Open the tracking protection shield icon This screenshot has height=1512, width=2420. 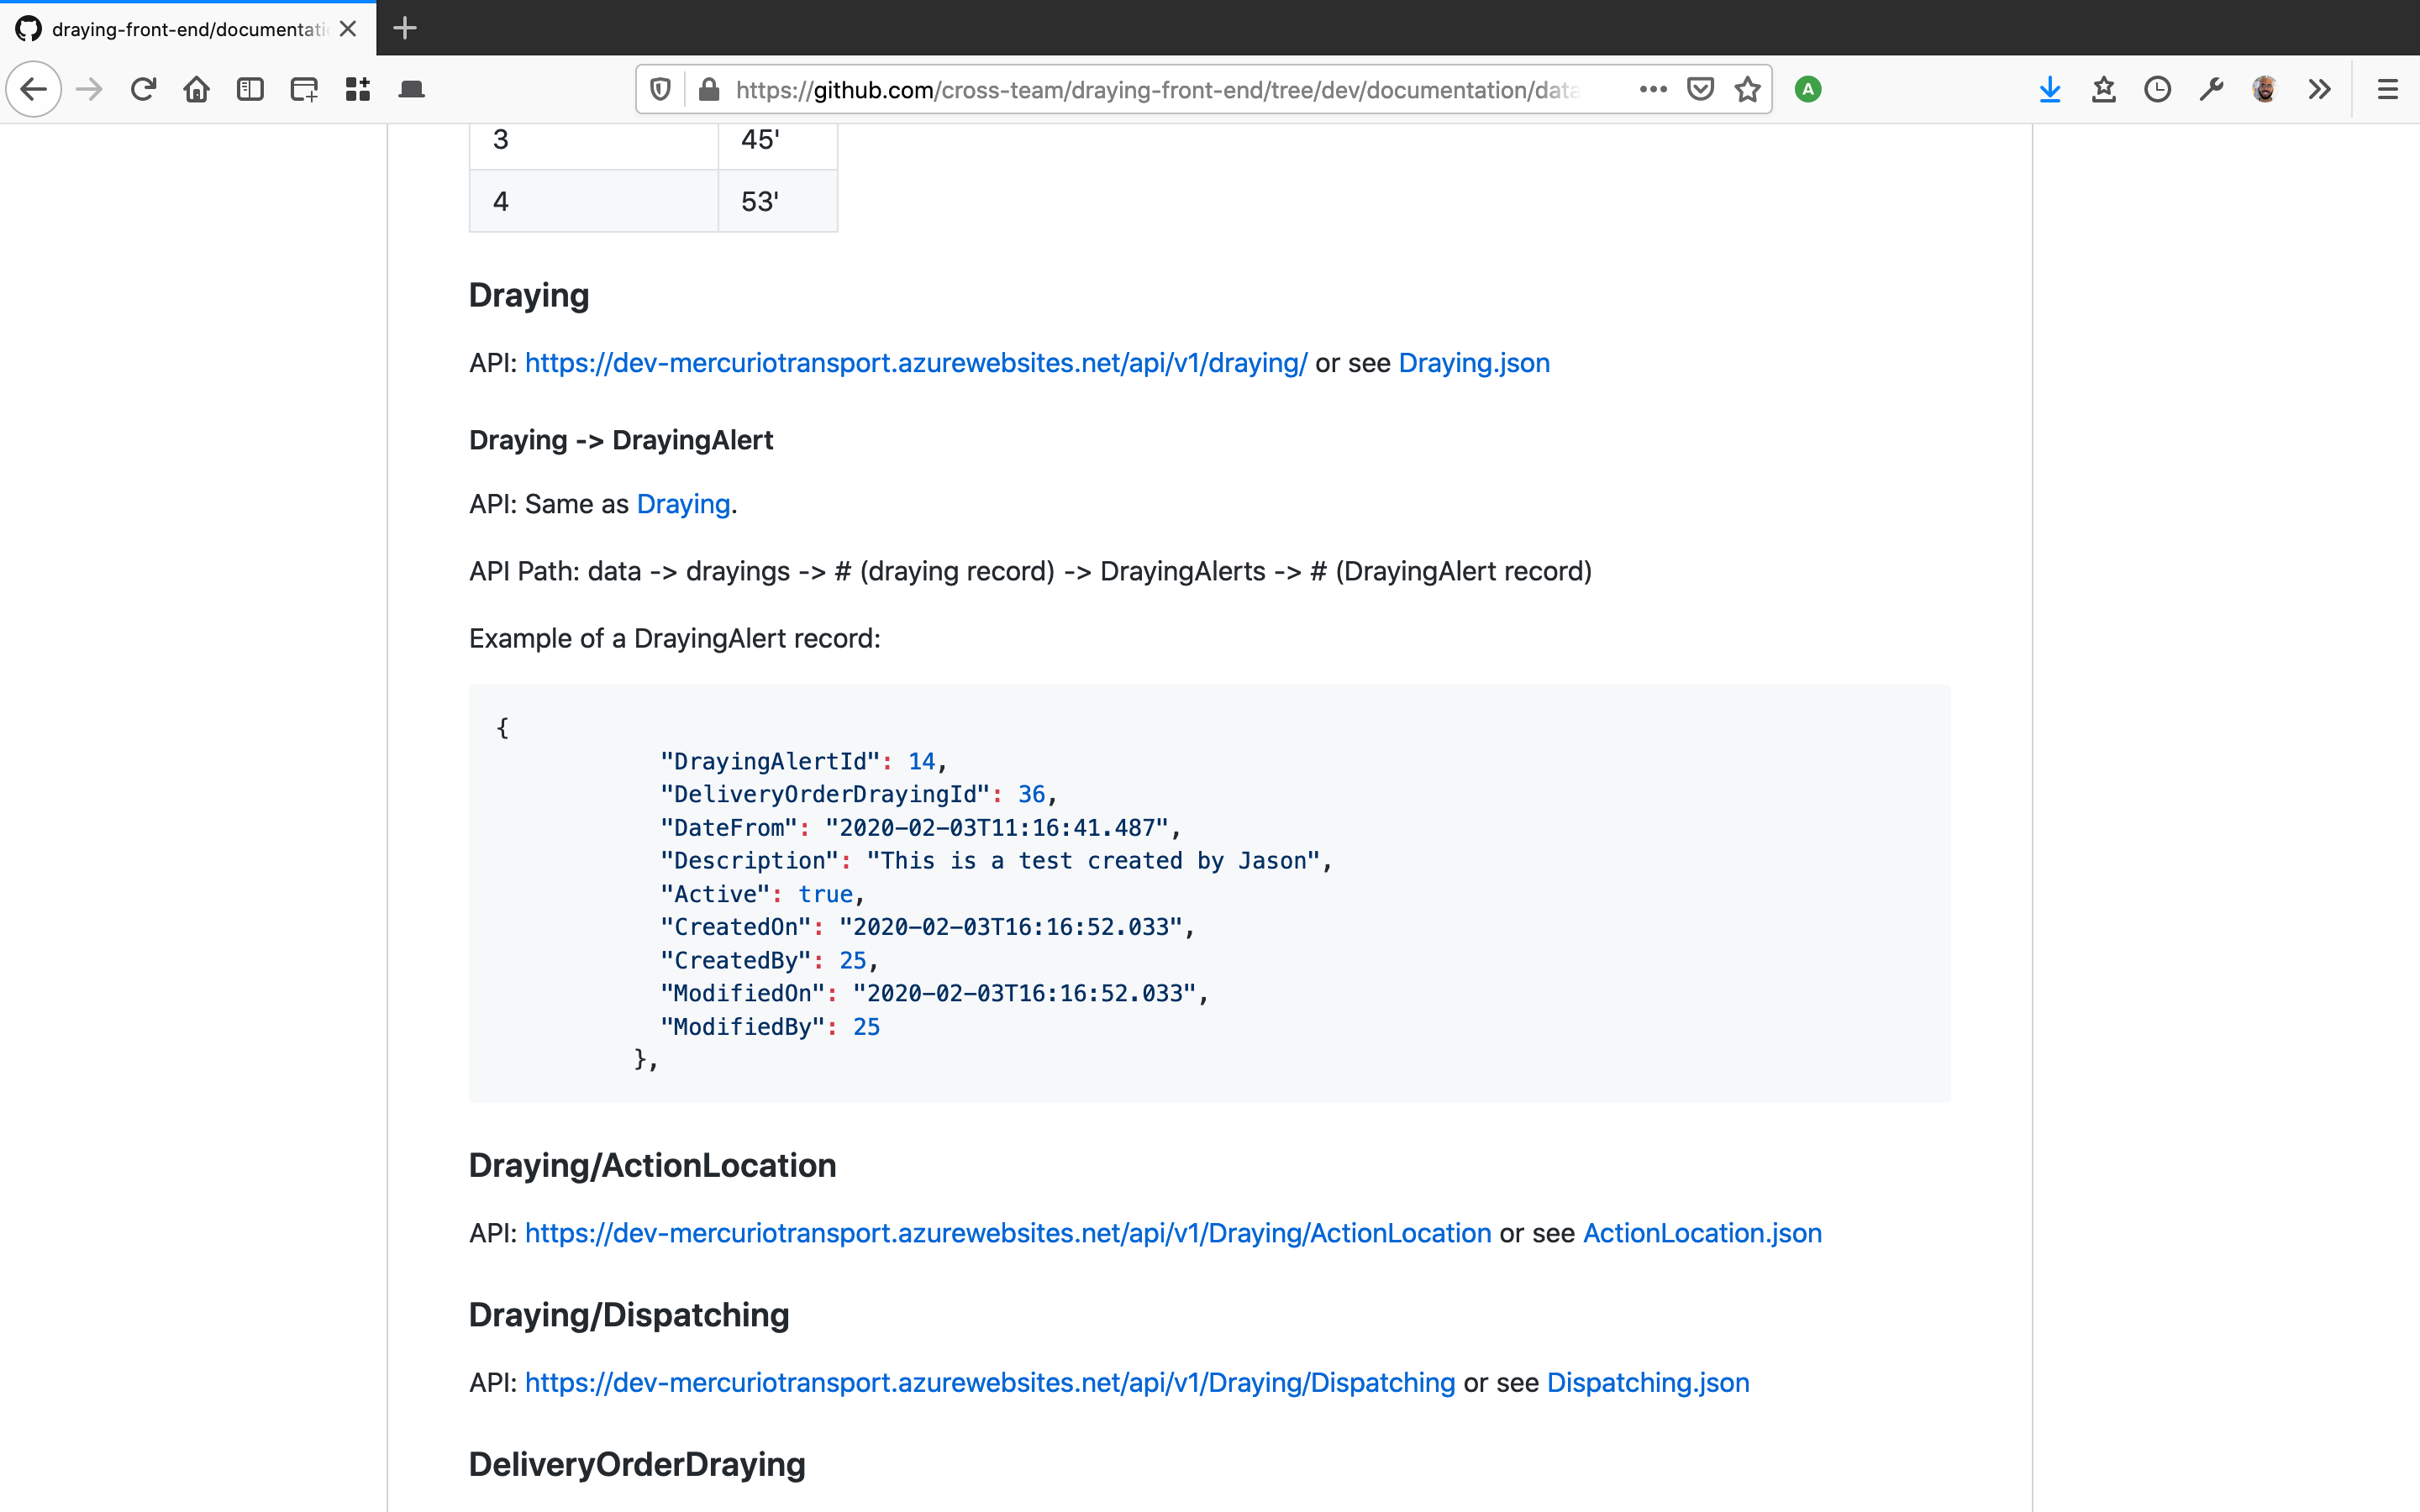tap(660, 90)
